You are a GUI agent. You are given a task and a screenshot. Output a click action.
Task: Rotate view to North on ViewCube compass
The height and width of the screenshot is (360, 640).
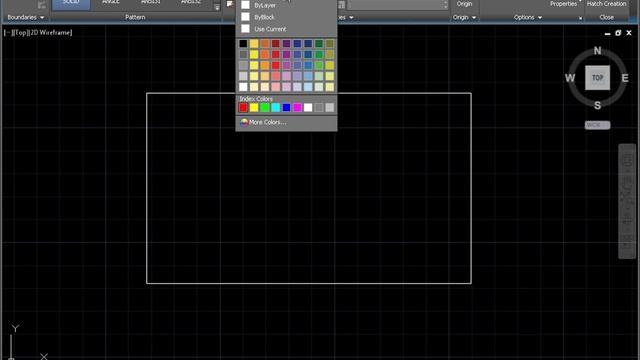598,51
